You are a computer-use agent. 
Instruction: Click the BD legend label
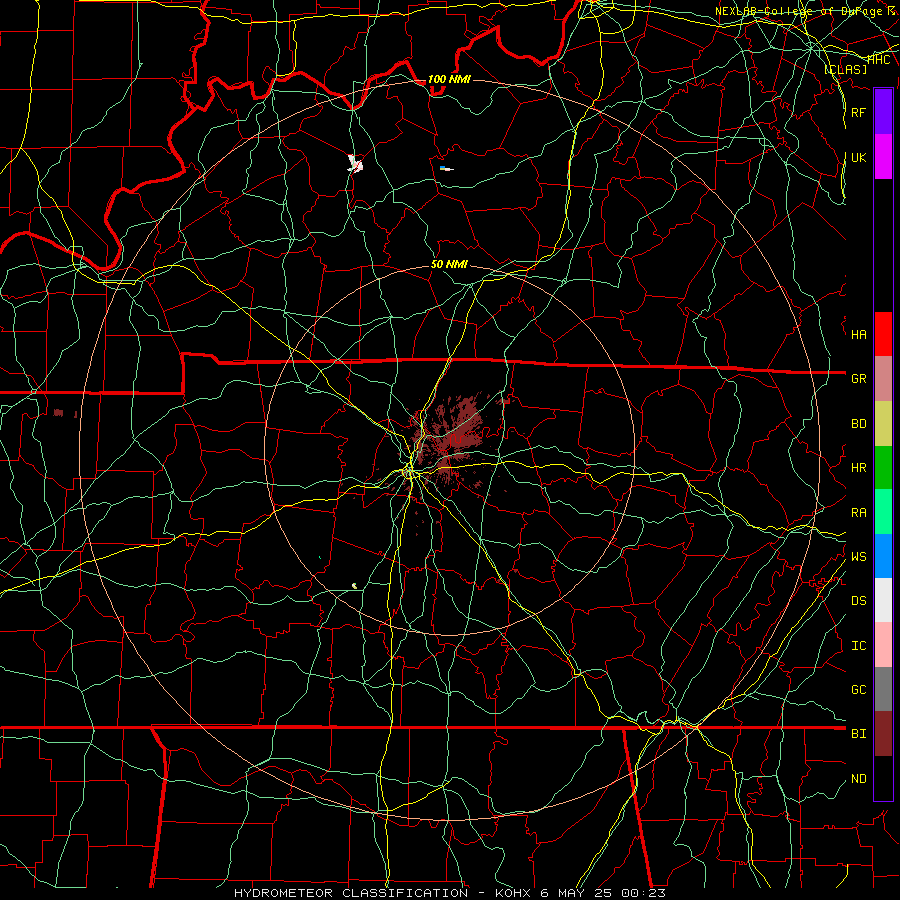(x=858, y=424)
